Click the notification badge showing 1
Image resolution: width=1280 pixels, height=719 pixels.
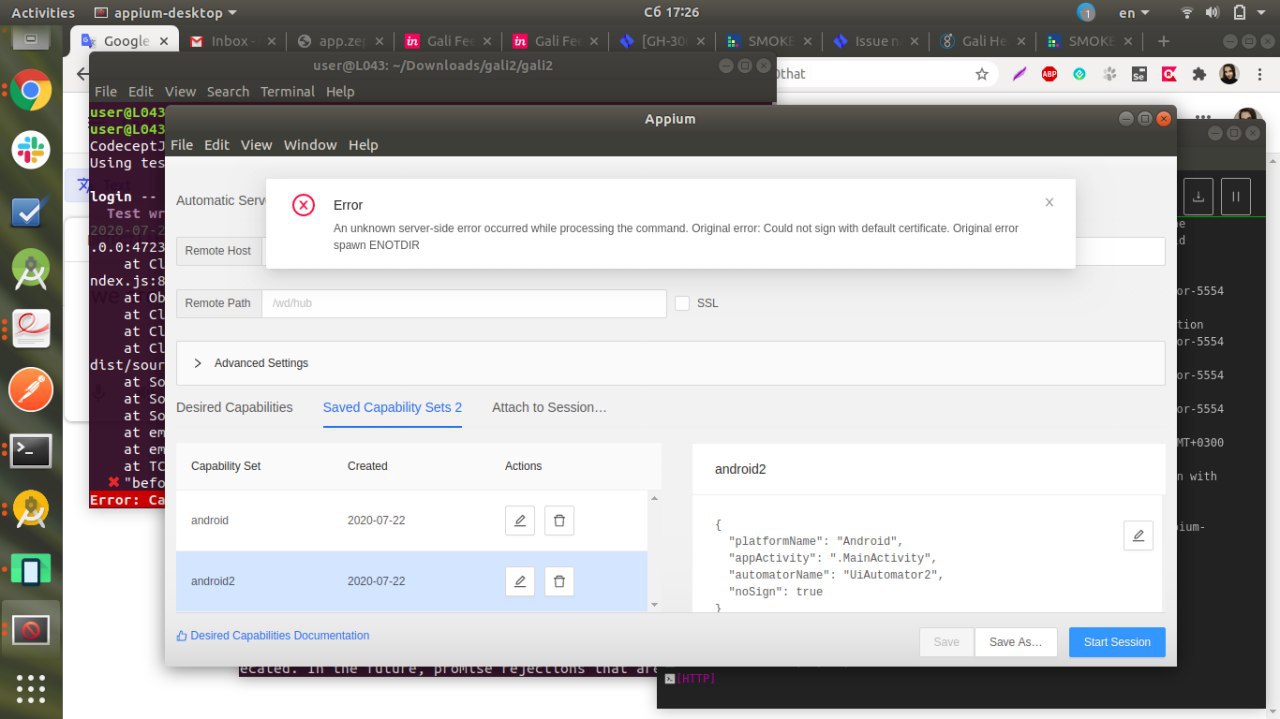(1086, 13)
